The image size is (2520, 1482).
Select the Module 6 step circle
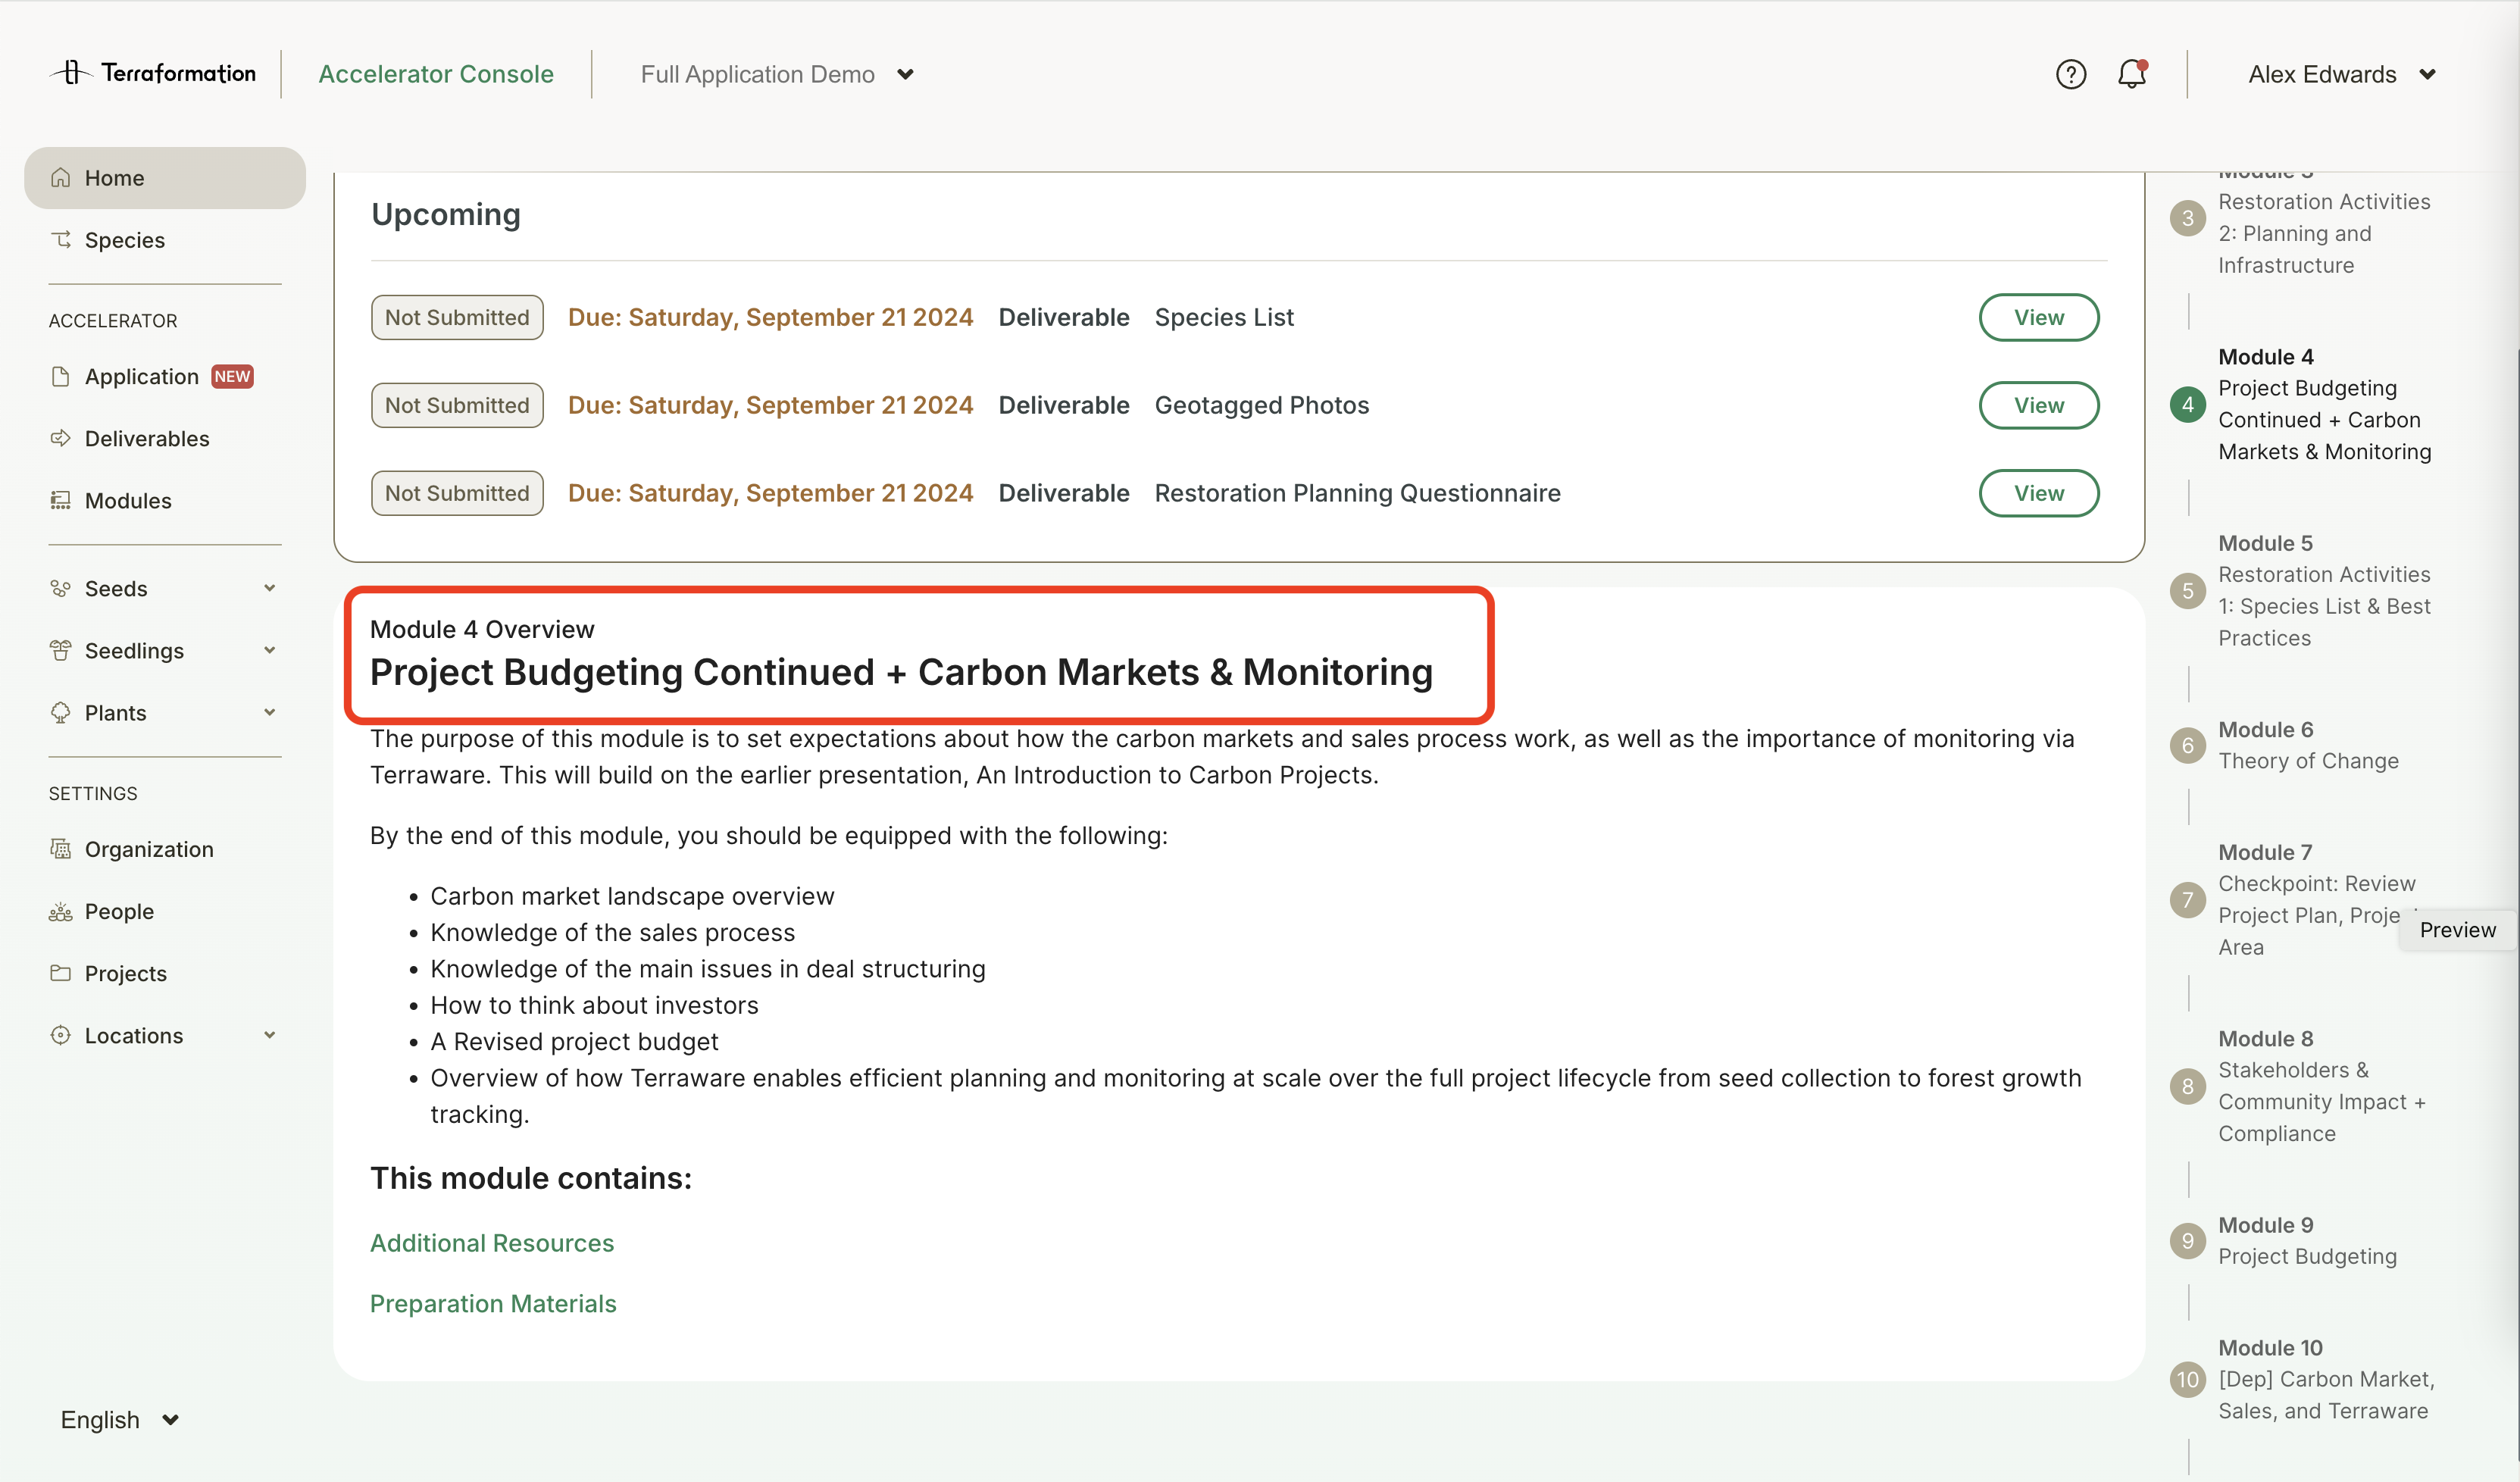pyautogui.click(x=2187, y=745)
